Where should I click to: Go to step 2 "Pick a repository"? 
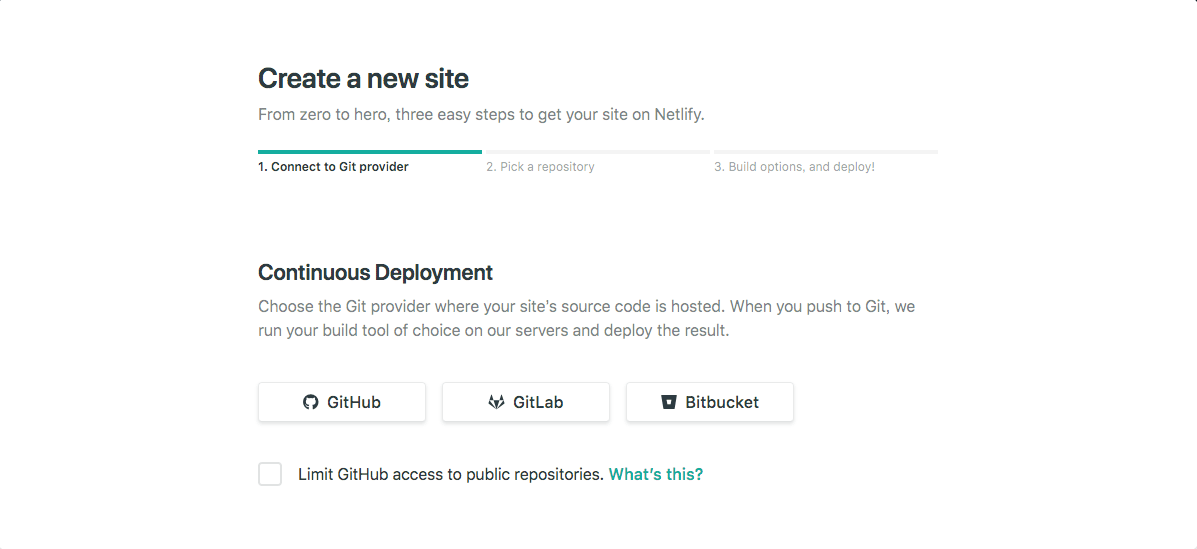(x=540, y=167)
